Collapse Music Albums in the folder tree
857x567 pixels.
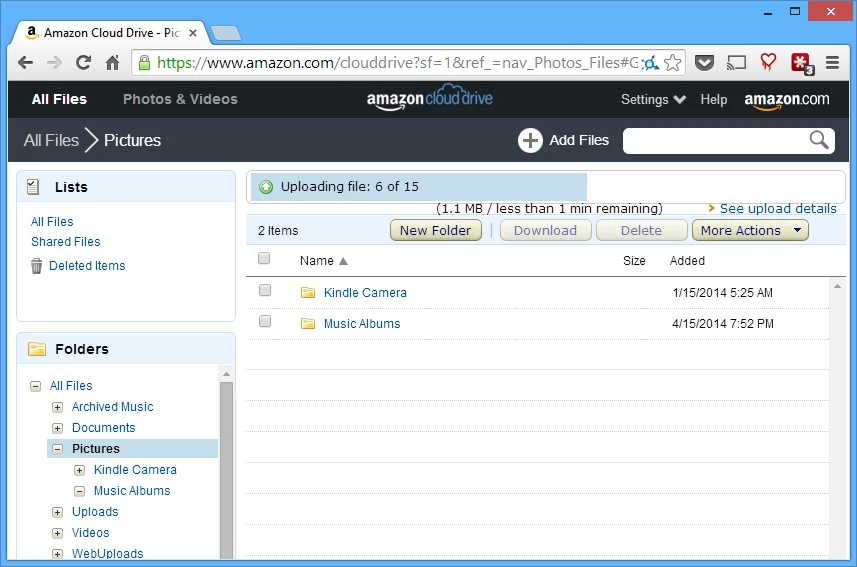click(79, 491)
